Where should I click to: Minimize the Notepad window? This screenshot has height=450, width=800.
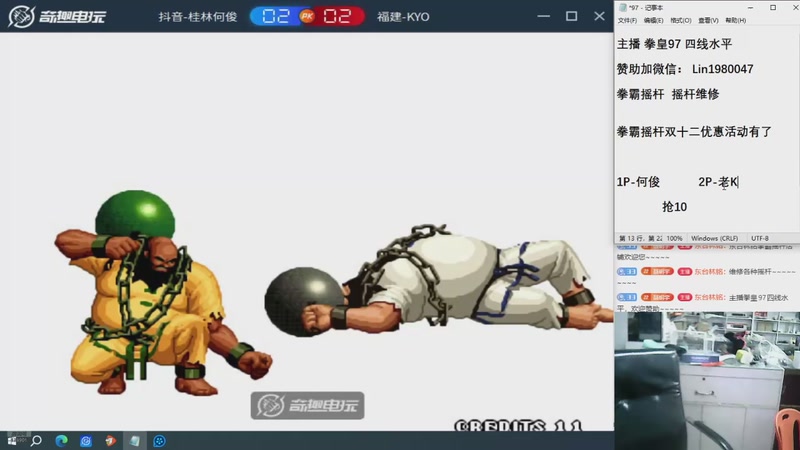point(751,8)
